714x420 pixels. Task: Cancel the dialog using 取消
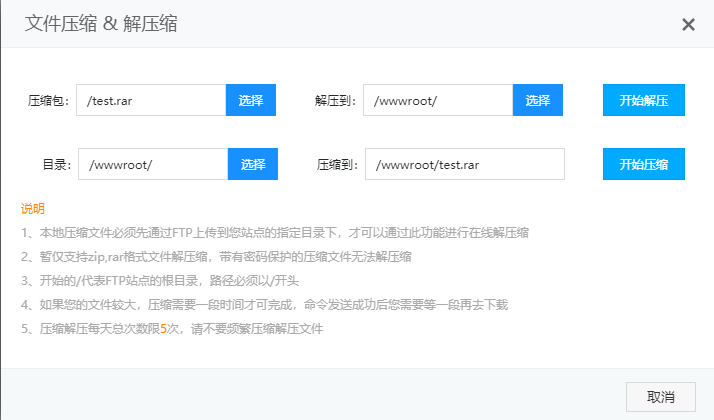click(660, 396)
